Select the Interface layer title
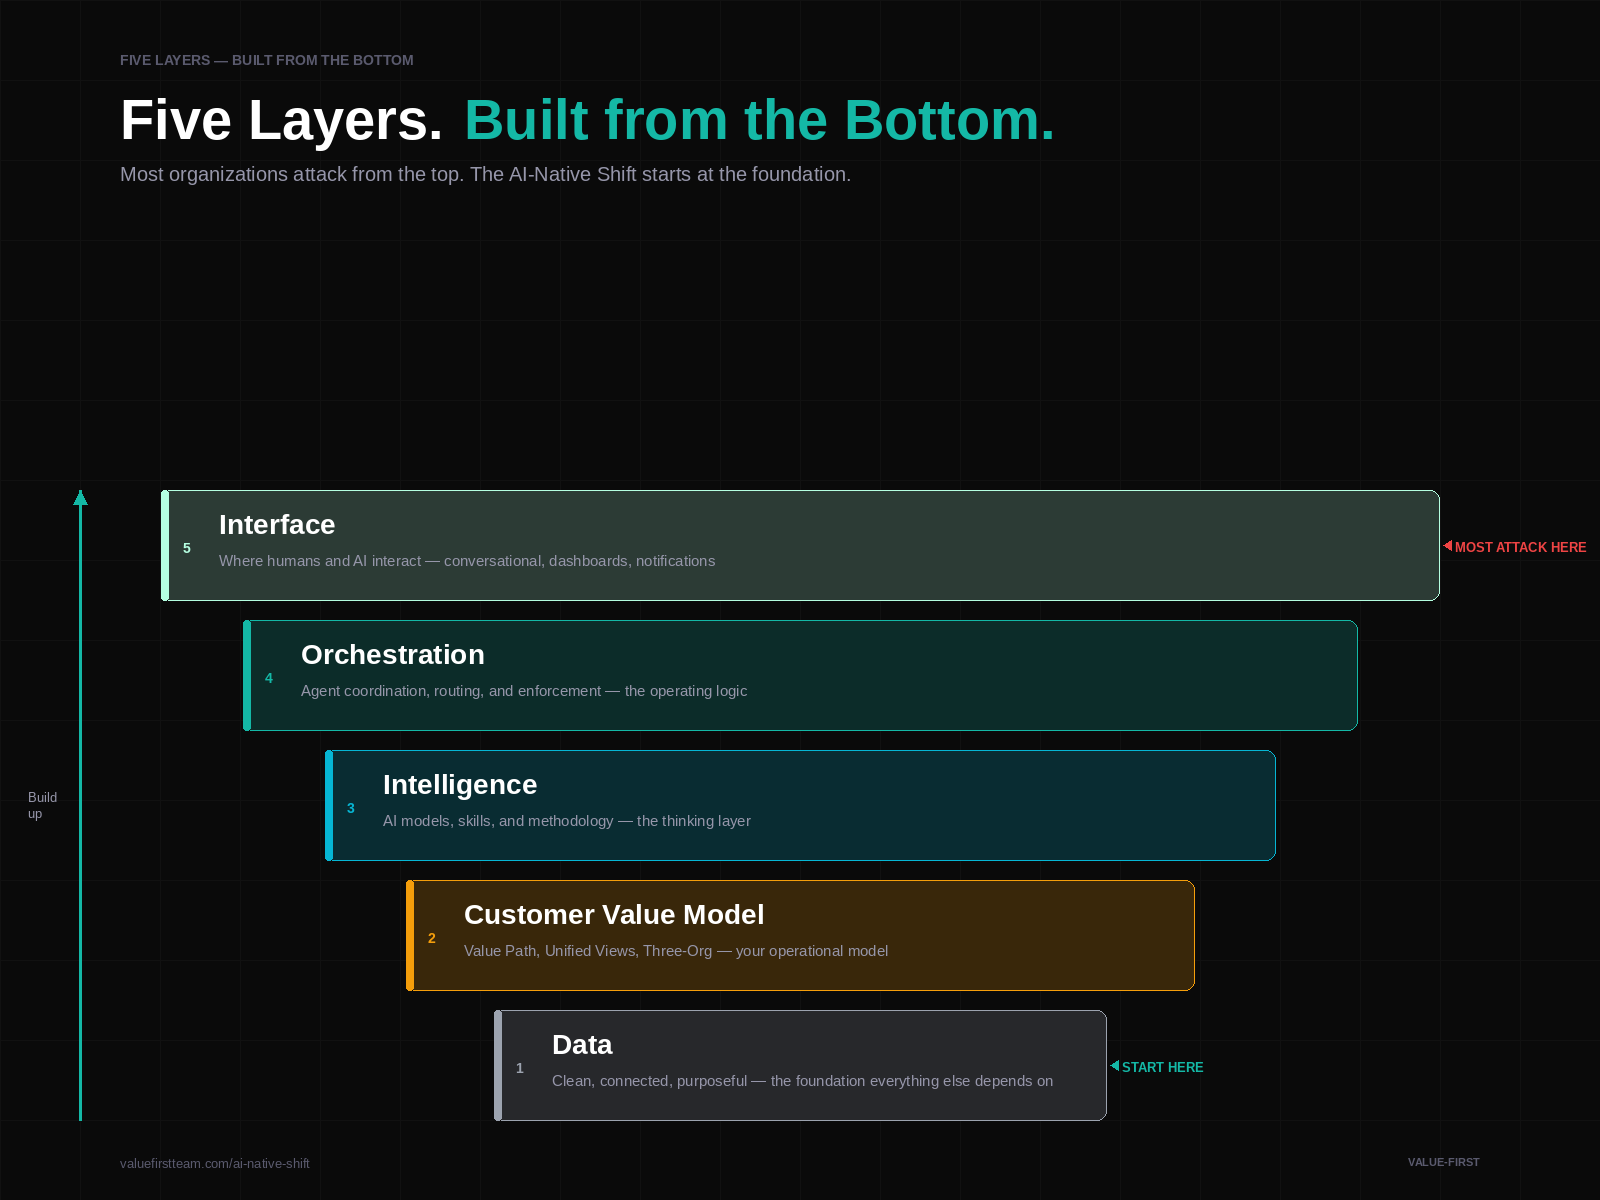This screenshot has width=1600, height=1200. click(277, 525)
